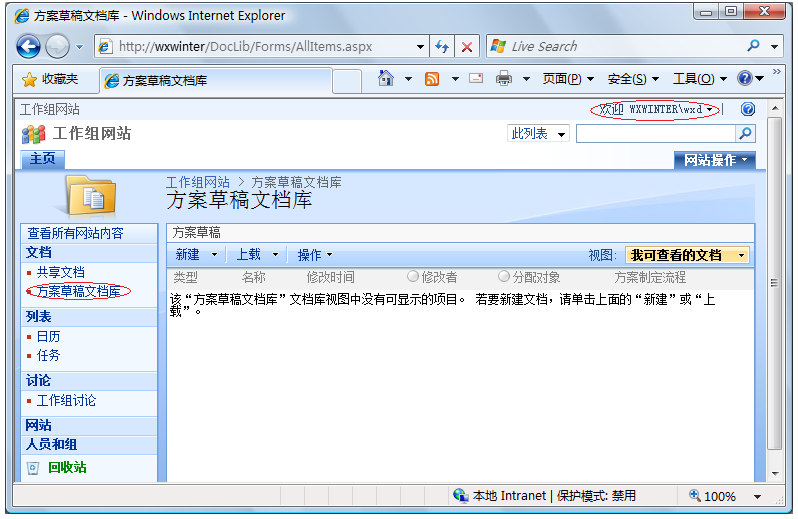Open the 页面(P) menu
This screenshot has height=519, width=798.
coord(568,79)
